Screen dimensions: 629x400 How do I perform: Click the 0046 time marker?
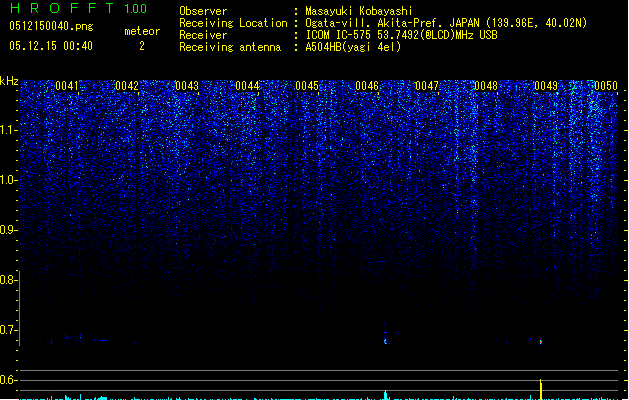click(x=367, y=86)
